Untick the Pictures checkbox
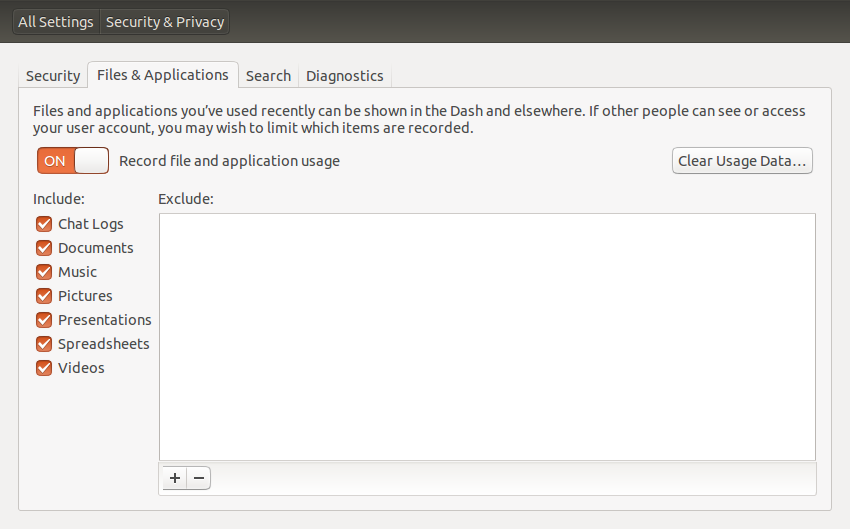 (x=44, y=296)
